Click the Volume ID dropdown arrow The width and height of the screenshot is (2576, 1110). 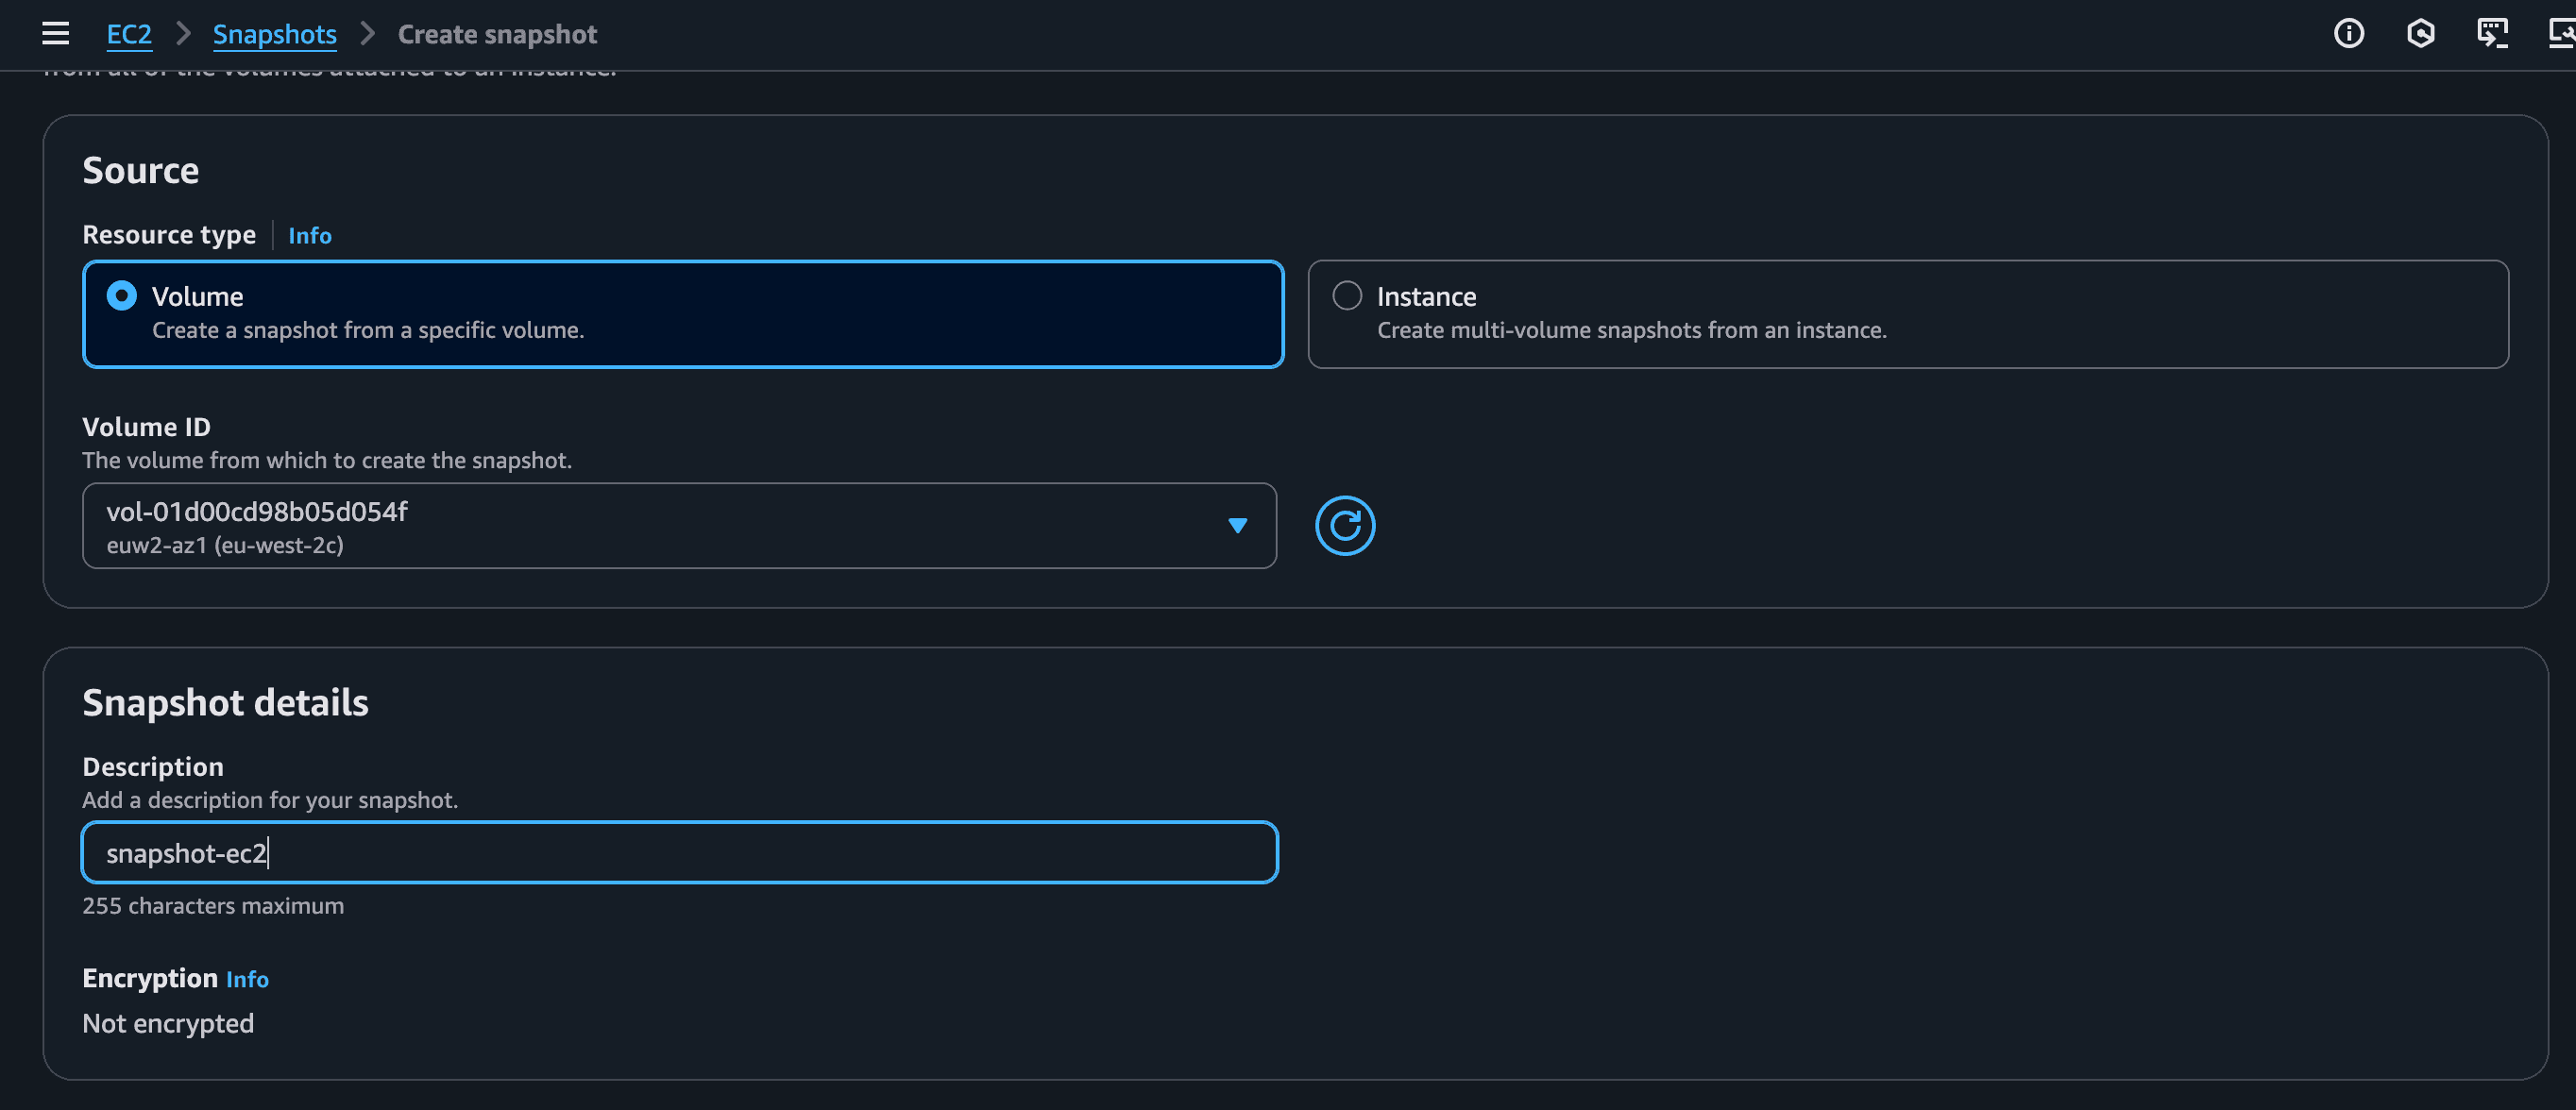click(x=1237, y=526)
